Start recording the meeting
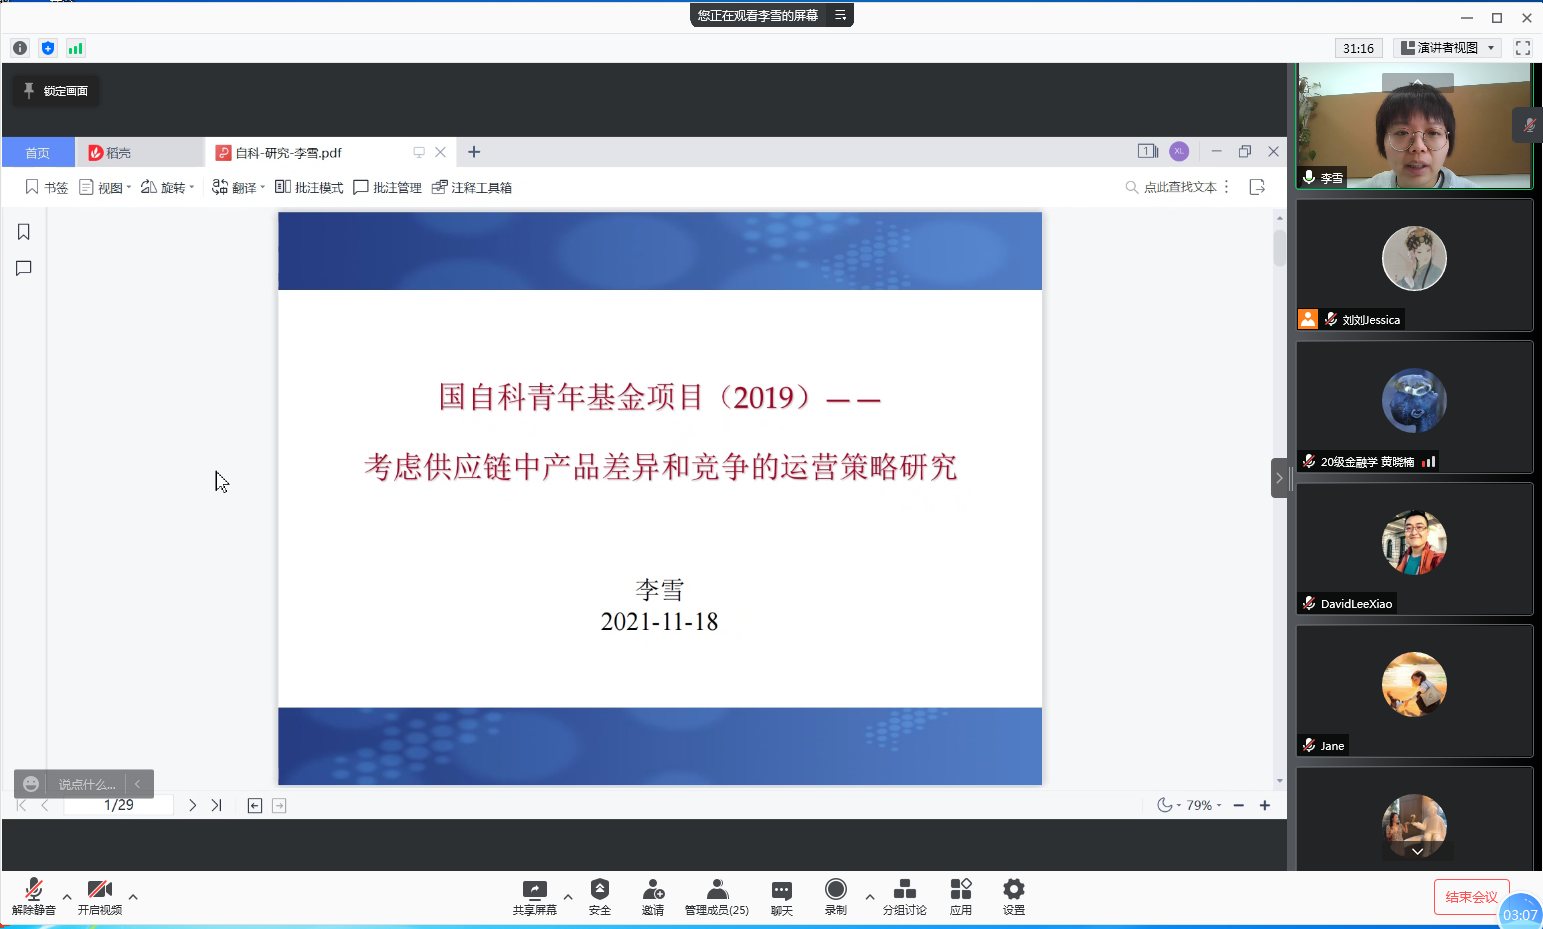Viewport: 1543px width, 929px height. click(x=835, y=896)
